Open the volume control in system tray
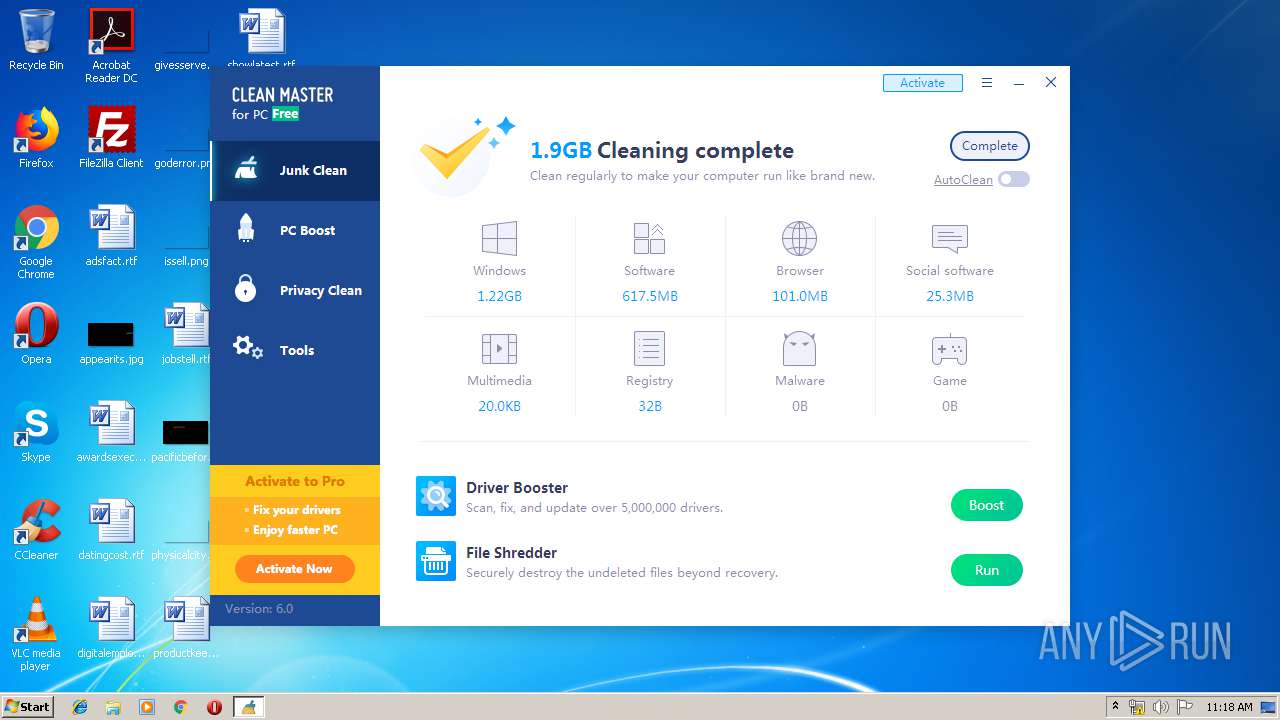 pyautogui.click(x=1160, y=707)
